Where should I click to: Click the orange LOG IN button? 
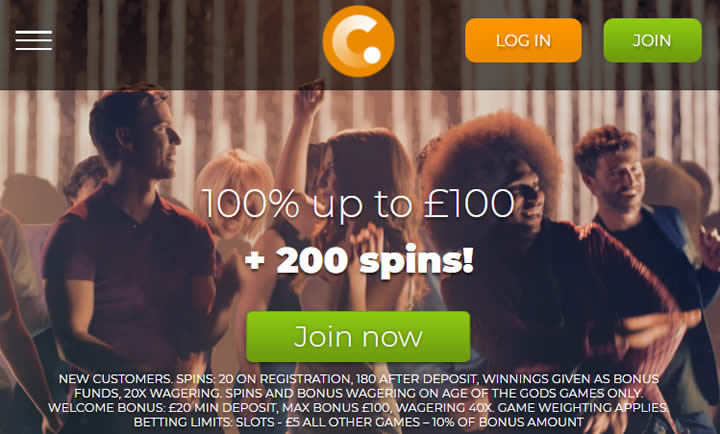pos(523,40)
